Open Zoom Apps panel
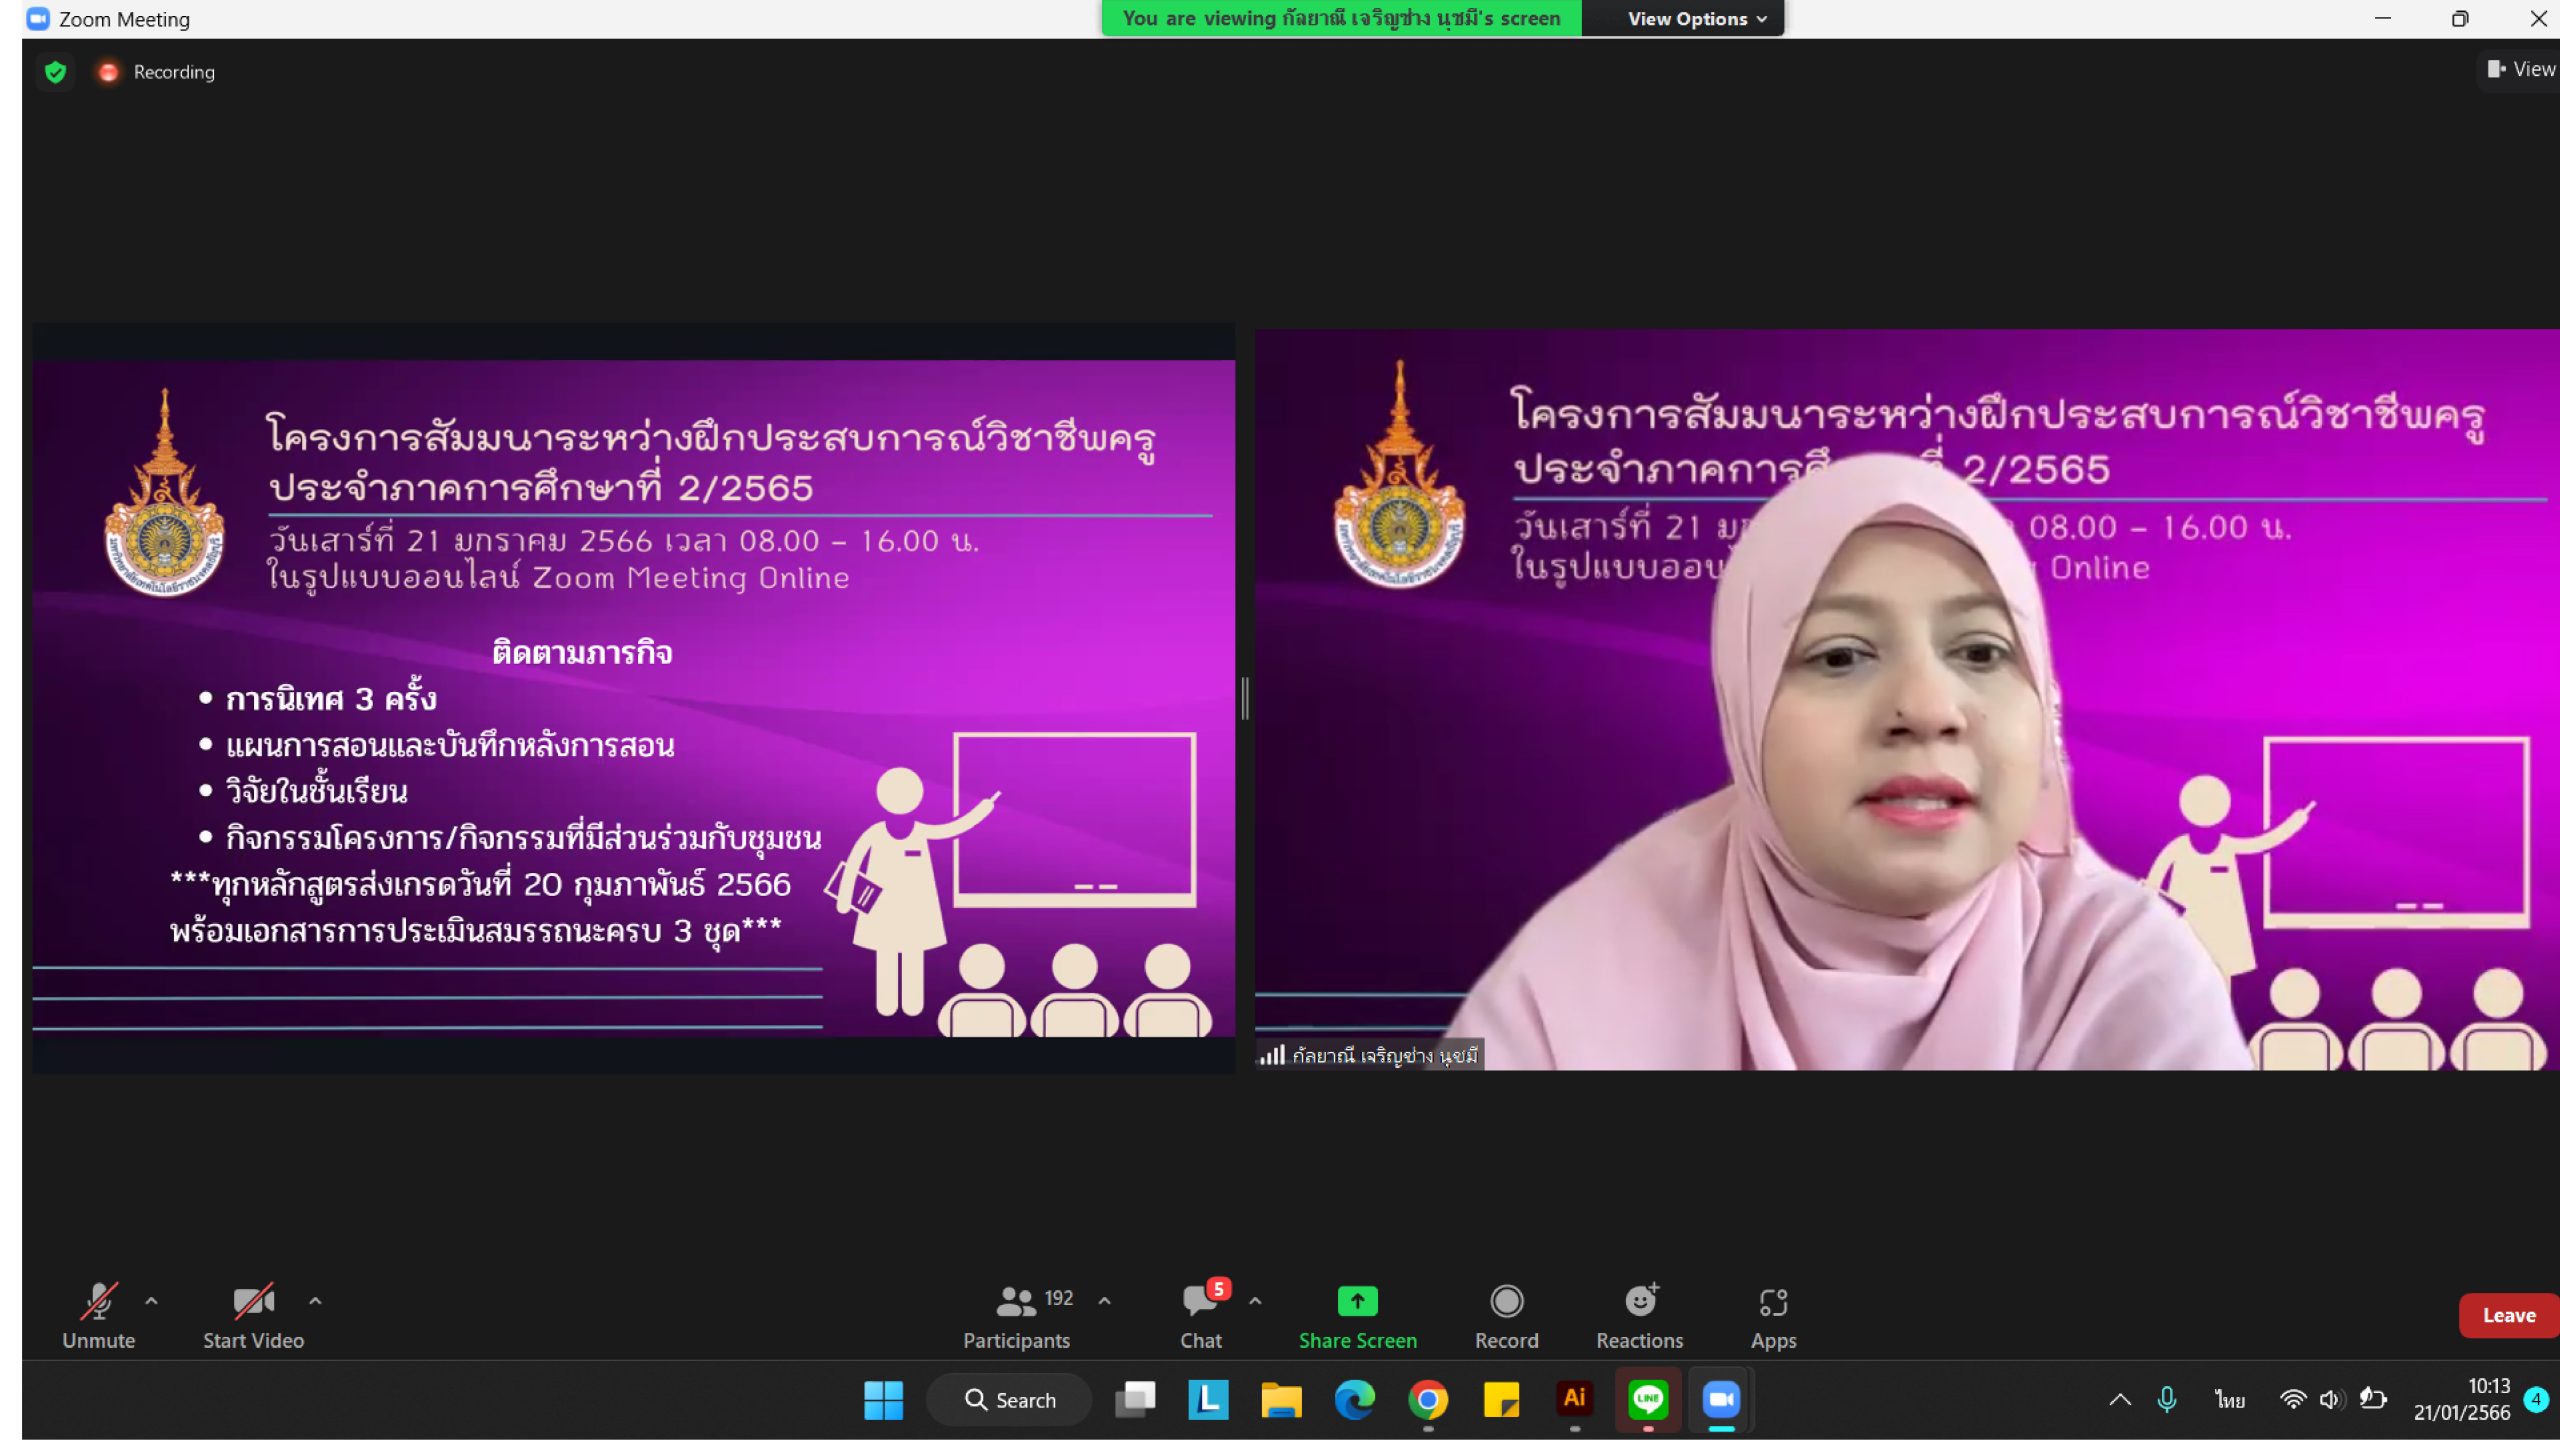The width and height of the screenshot is (2560, 1440). [1773, 1315]
